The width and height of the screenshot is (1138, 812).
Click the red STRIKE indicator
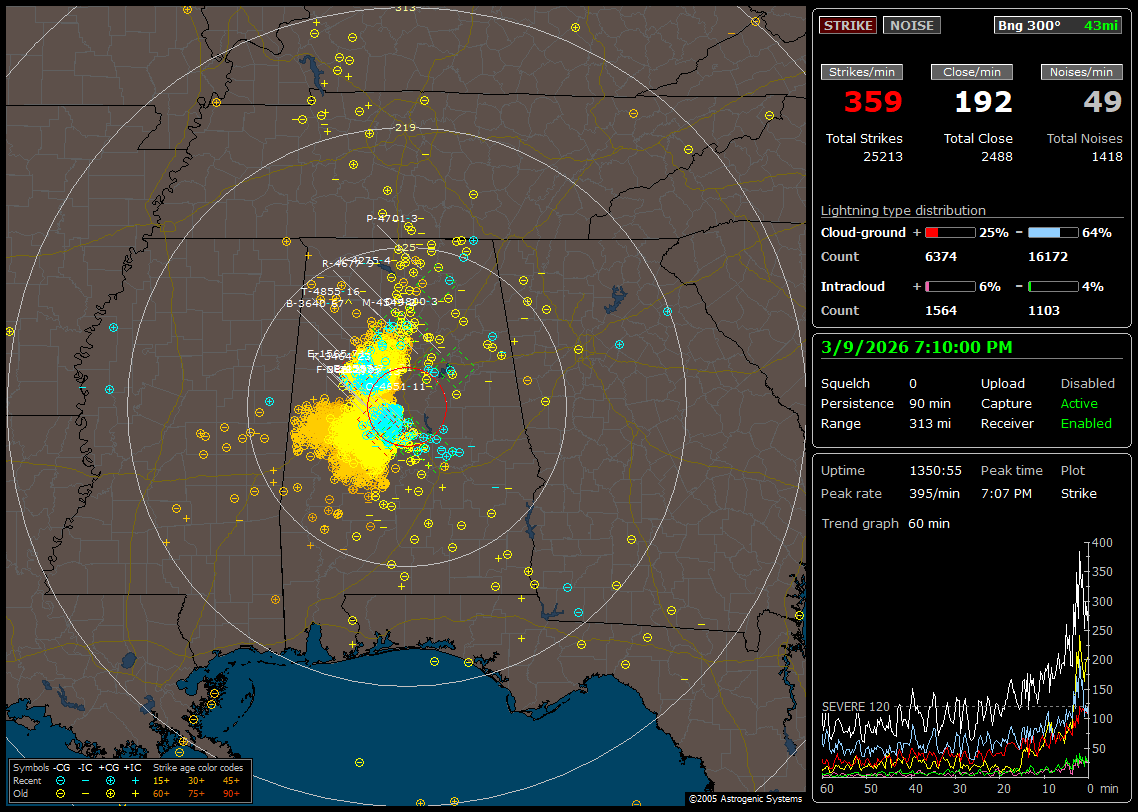click(x=848, y=26)
